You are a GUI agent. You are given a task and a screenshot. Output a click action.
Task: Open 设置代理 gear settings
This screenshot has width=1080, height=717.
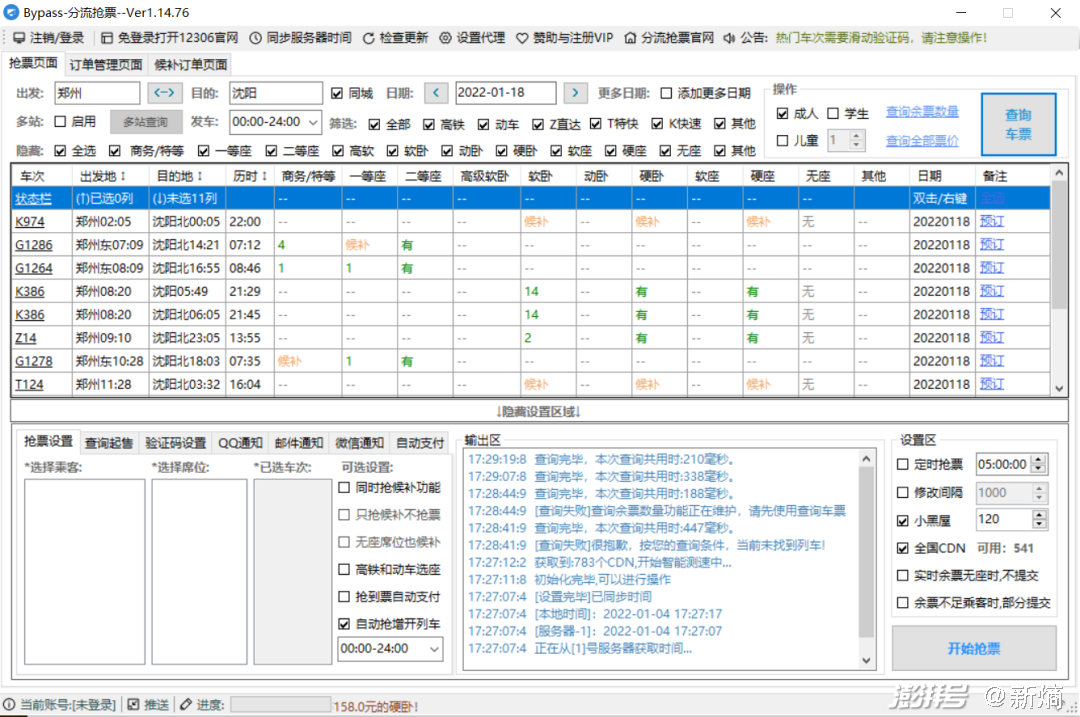pyautogui.click(x=446, y=38)
